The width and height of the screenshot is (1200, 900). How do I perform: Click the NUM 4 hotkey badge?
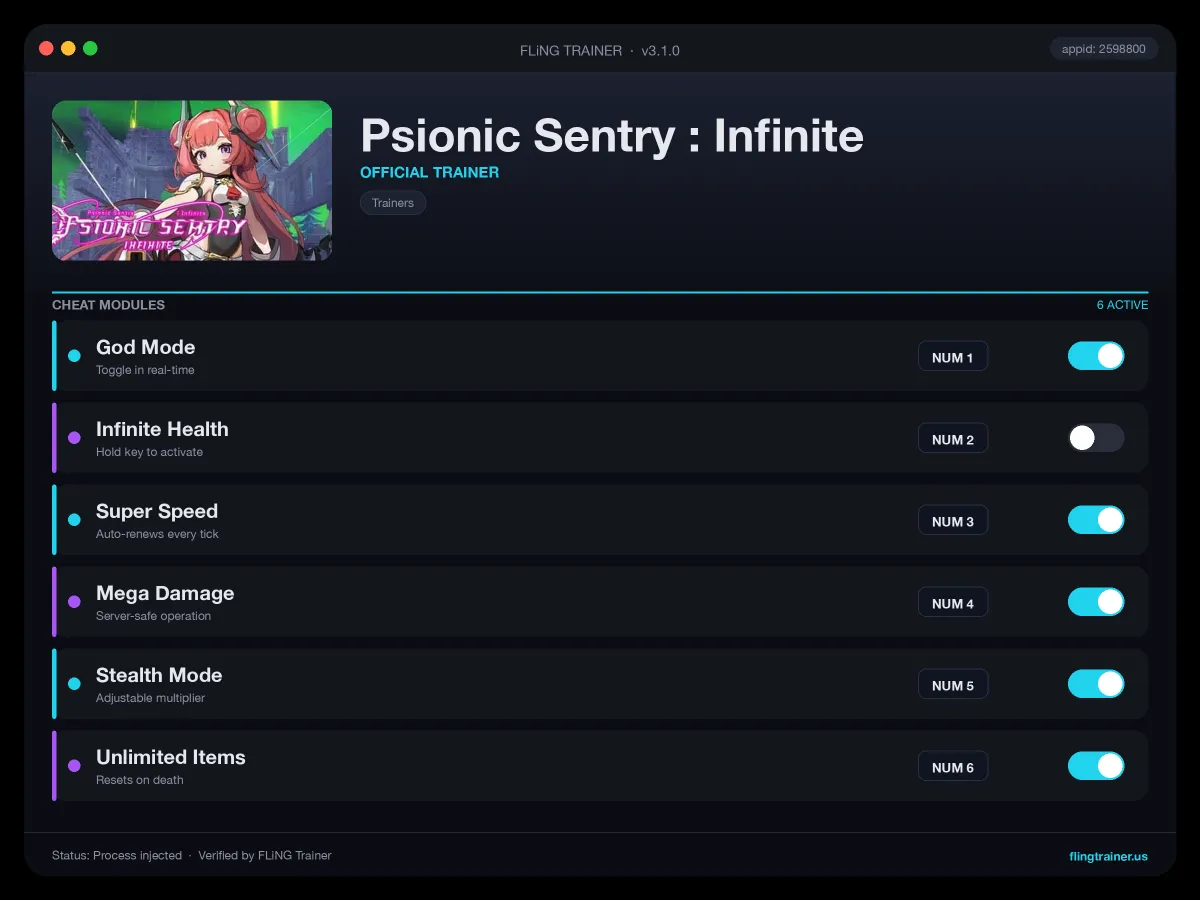point(953,603)
